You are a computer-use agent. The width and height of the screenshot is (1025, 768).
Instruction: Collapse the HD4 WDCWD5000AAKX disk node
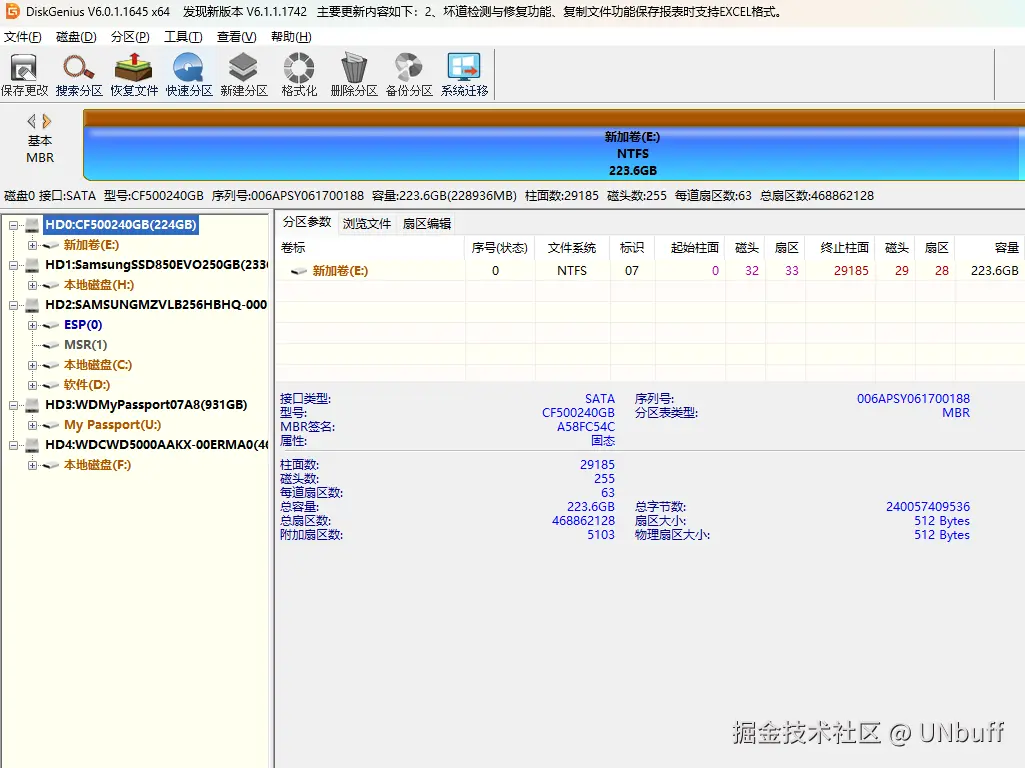pyautogui.click(x=13, y=445)
